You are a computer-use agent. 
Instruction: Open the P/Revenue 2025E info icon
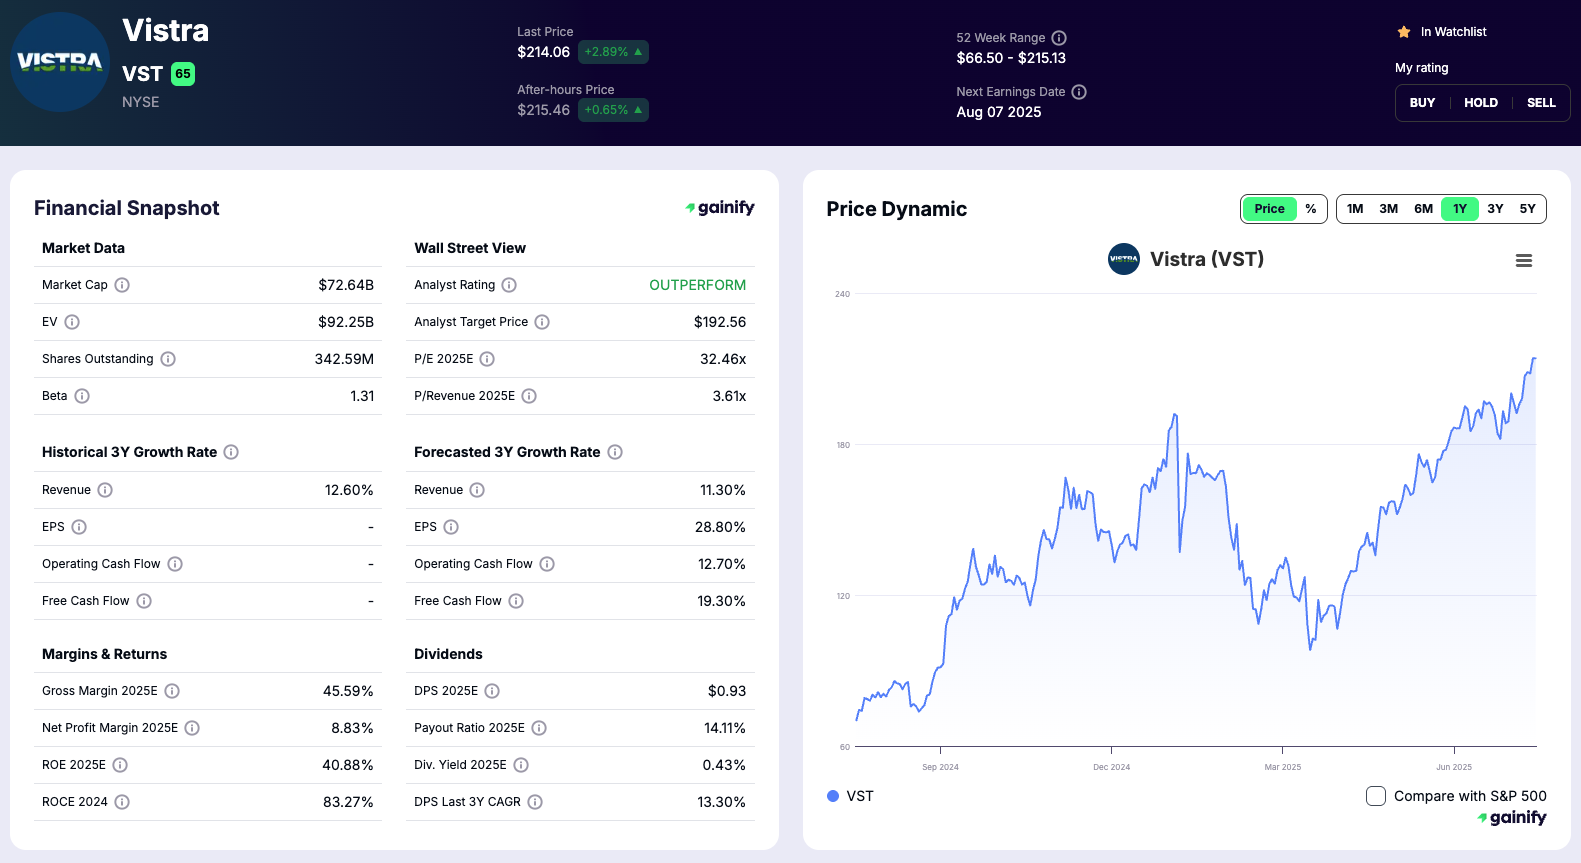529,396
